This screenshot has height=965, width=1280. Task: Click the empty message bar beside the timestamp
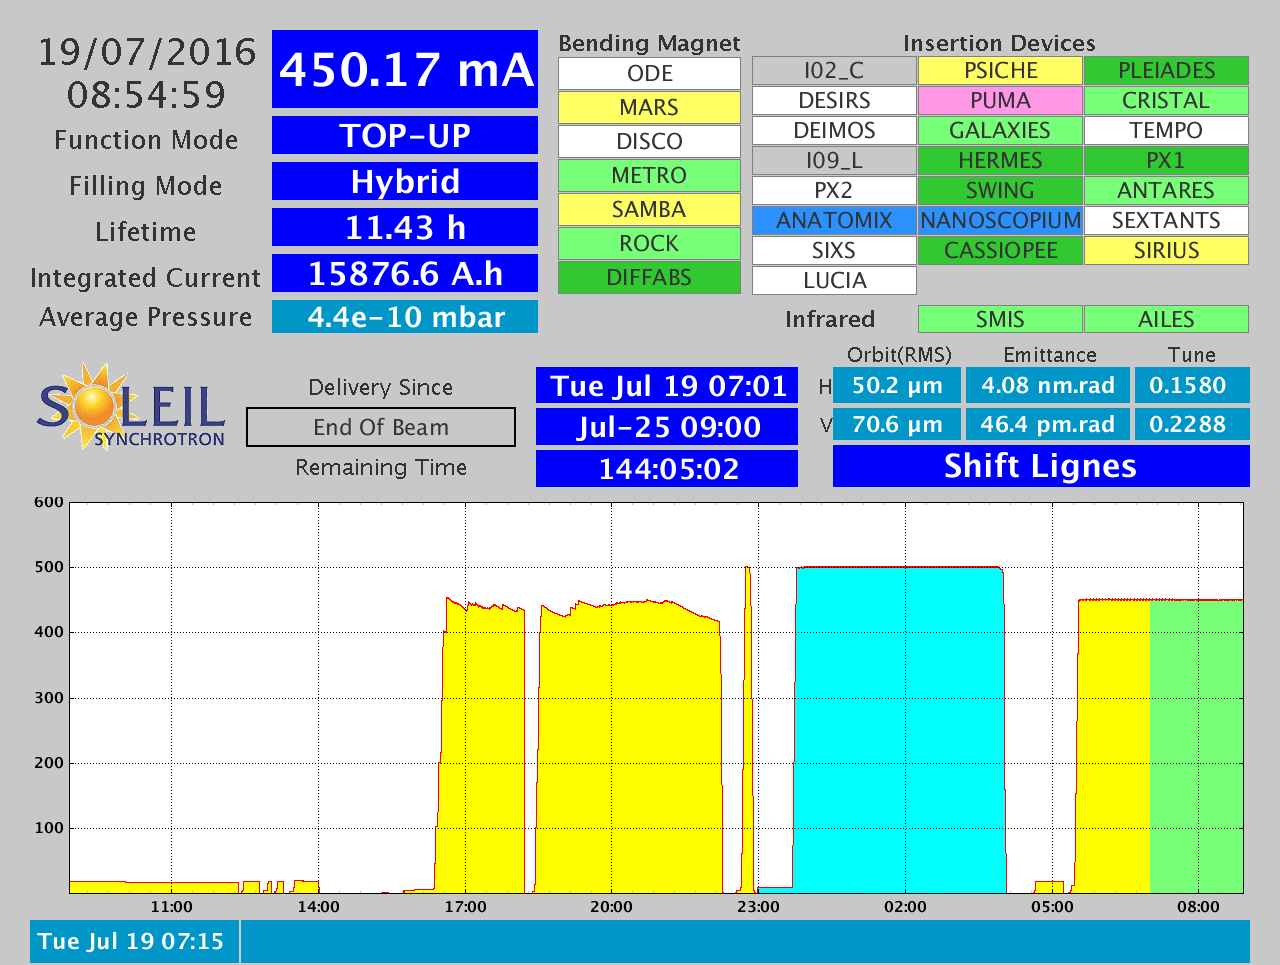[x=745, y=941]
